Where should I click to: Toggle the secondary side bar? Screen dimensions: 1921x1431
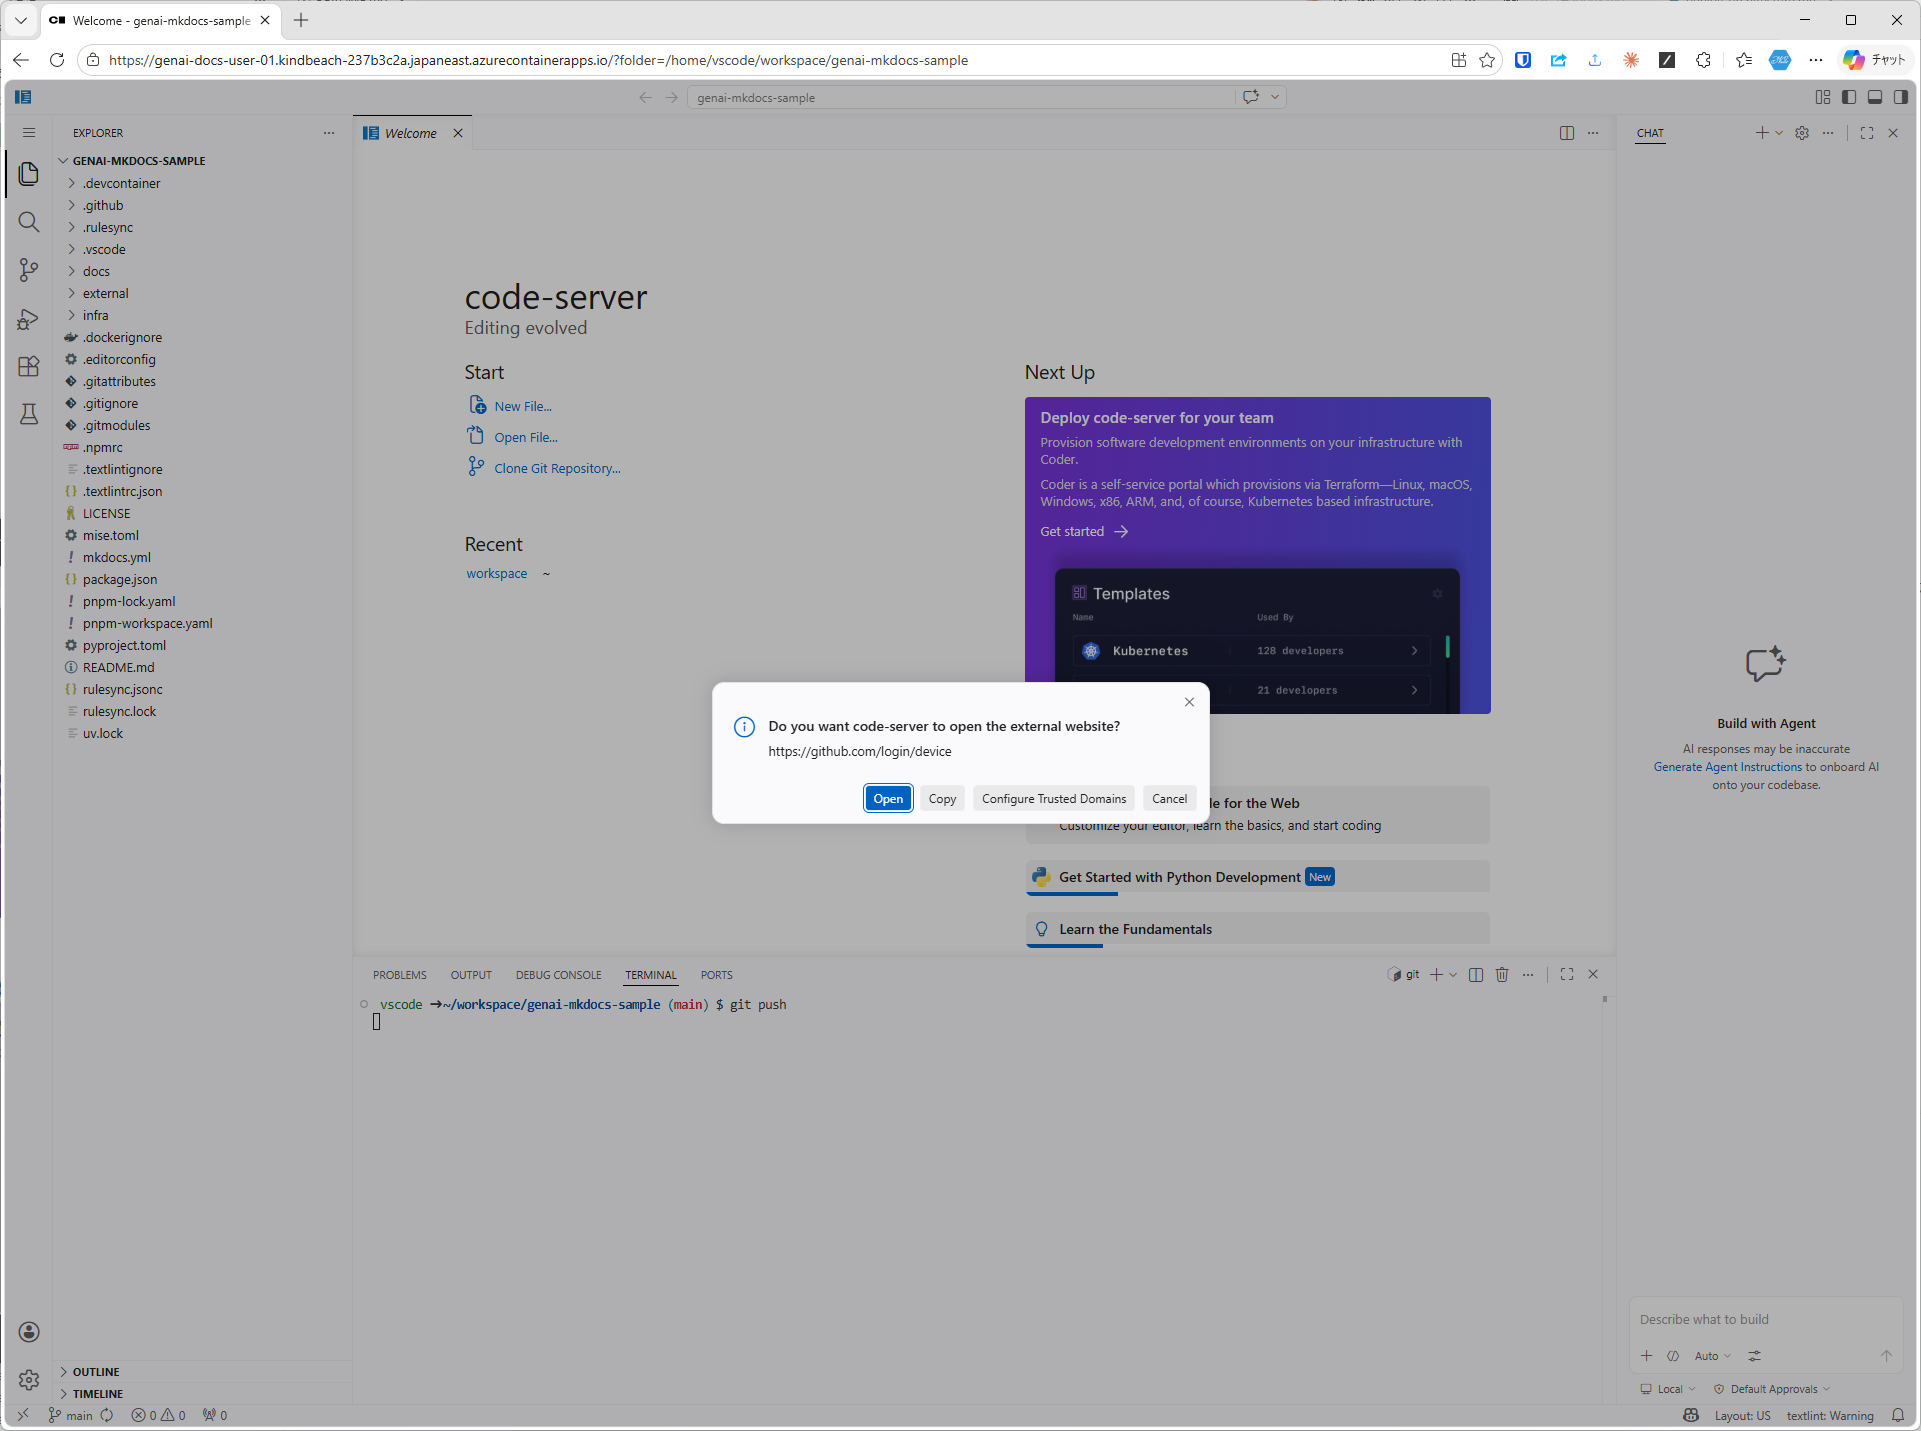point(1902,97)
